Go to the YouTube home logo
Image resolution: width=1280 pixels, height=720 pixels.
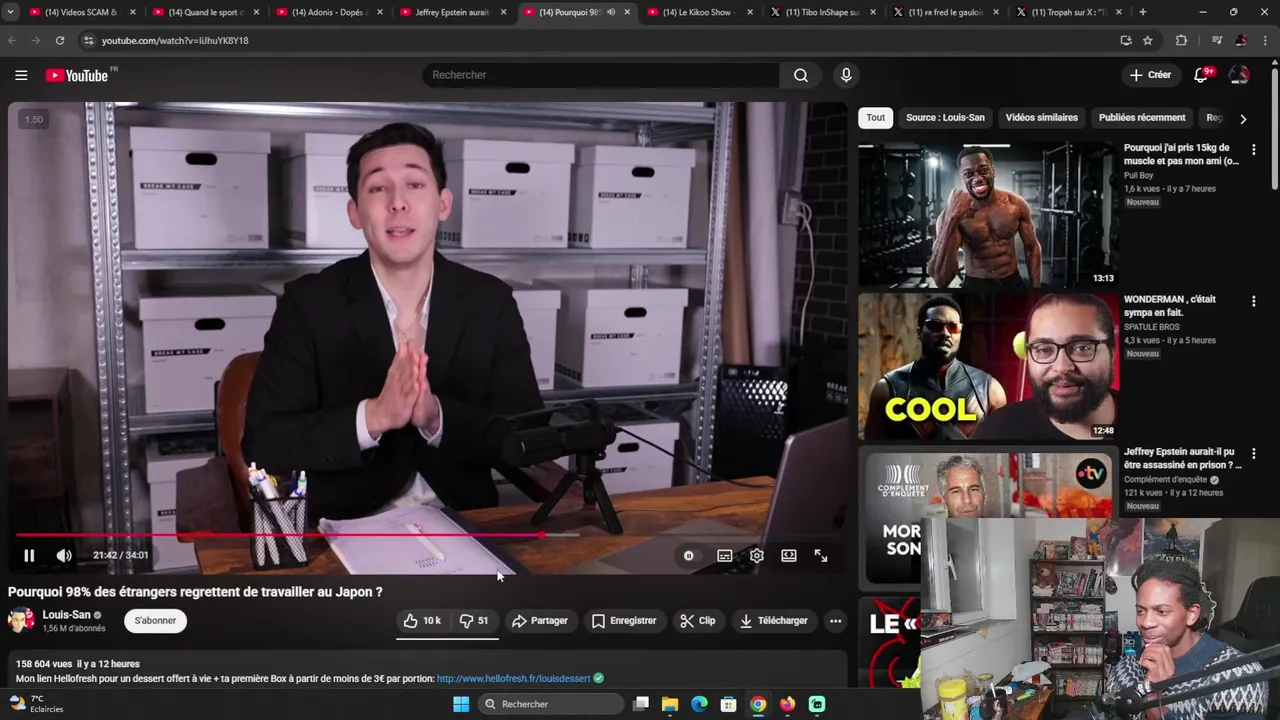click(77, 75)
